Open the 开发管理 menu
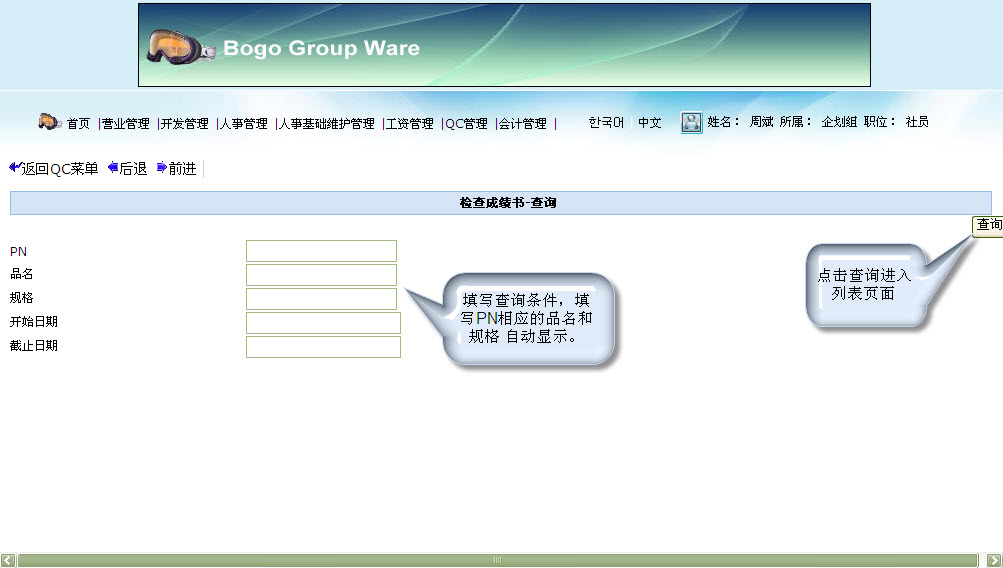 [184, 123]
